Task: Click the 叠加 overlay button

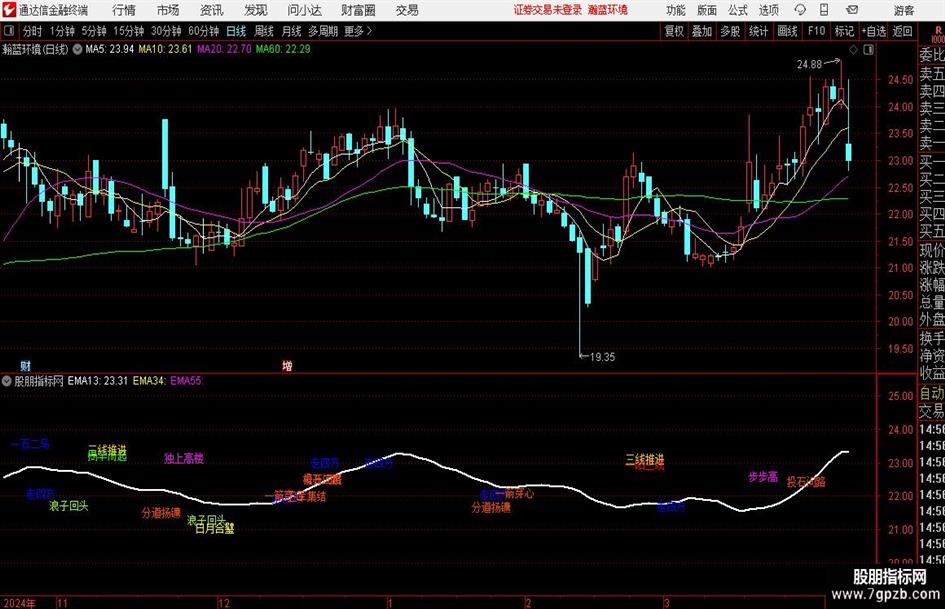Action: pyautogui.click(x=702, y=31)
